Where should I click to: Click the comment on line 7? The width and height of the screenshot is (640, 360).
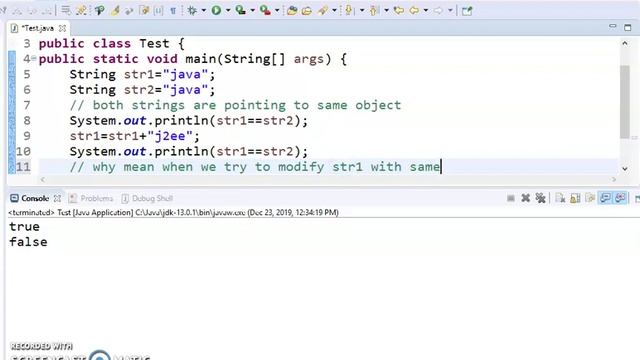click(236, 105)
